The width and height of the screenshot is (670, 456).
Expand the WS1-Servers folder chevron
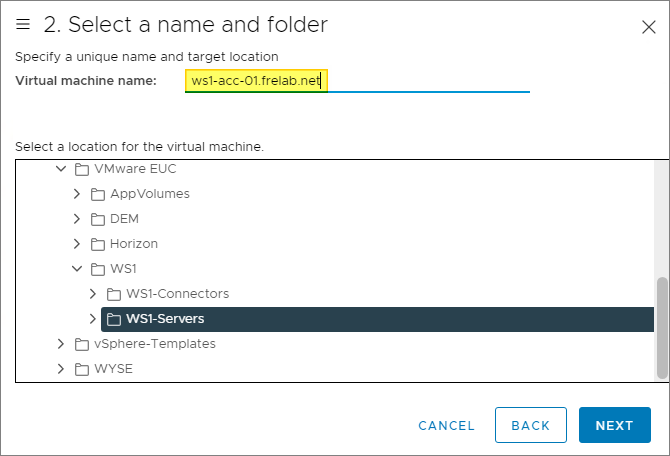pyautogui.click(x=93, y=319)
